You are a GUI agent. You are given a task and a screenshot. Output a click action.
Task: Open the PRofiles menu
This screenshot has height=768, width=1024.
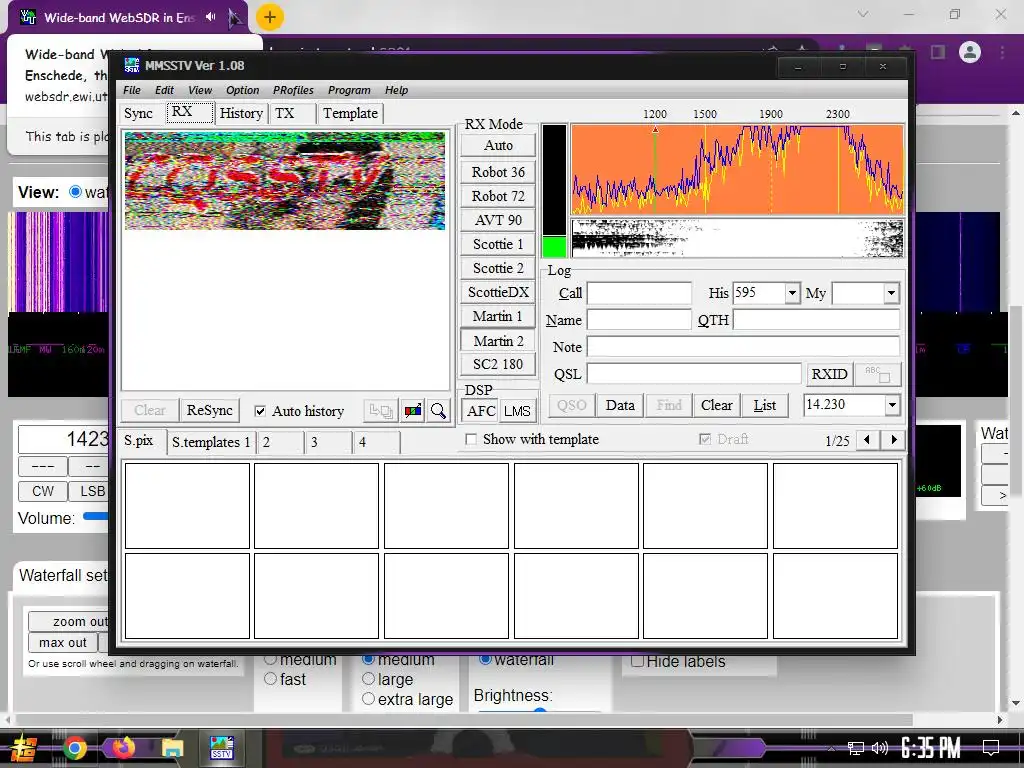click(293, 90)
